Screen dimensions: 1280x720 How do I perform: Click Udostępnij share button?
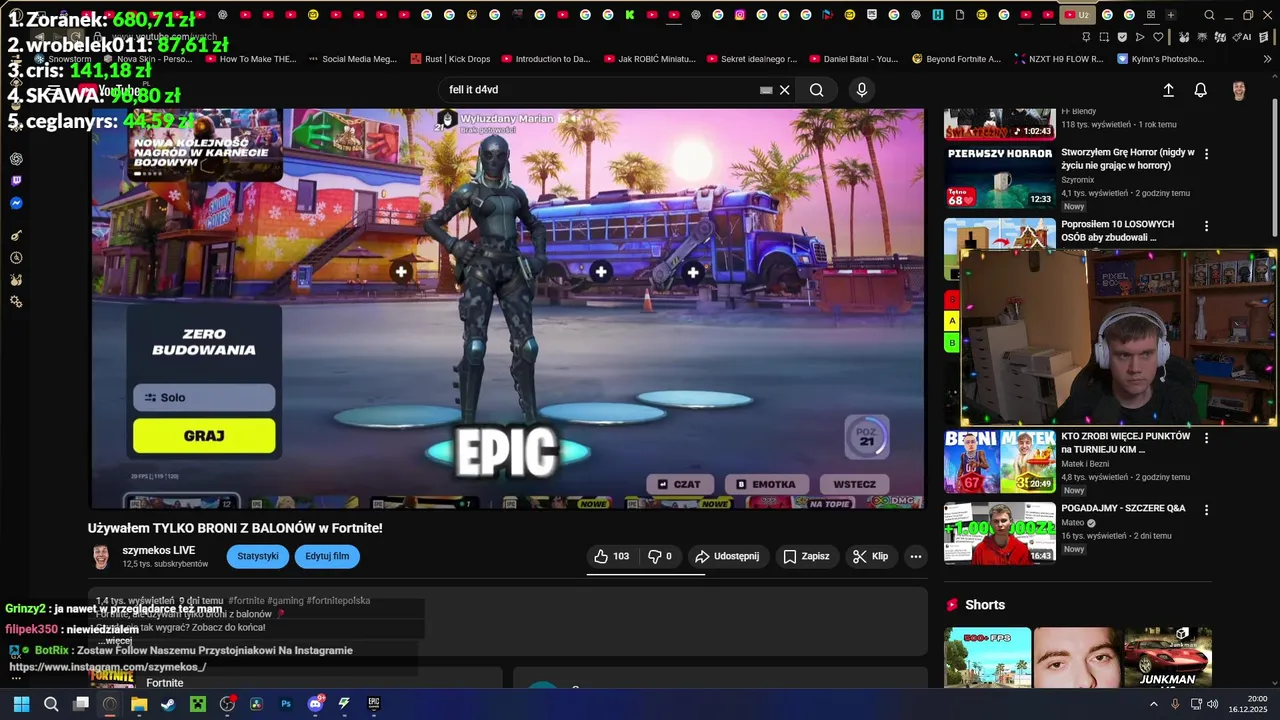tap(727, 556)
